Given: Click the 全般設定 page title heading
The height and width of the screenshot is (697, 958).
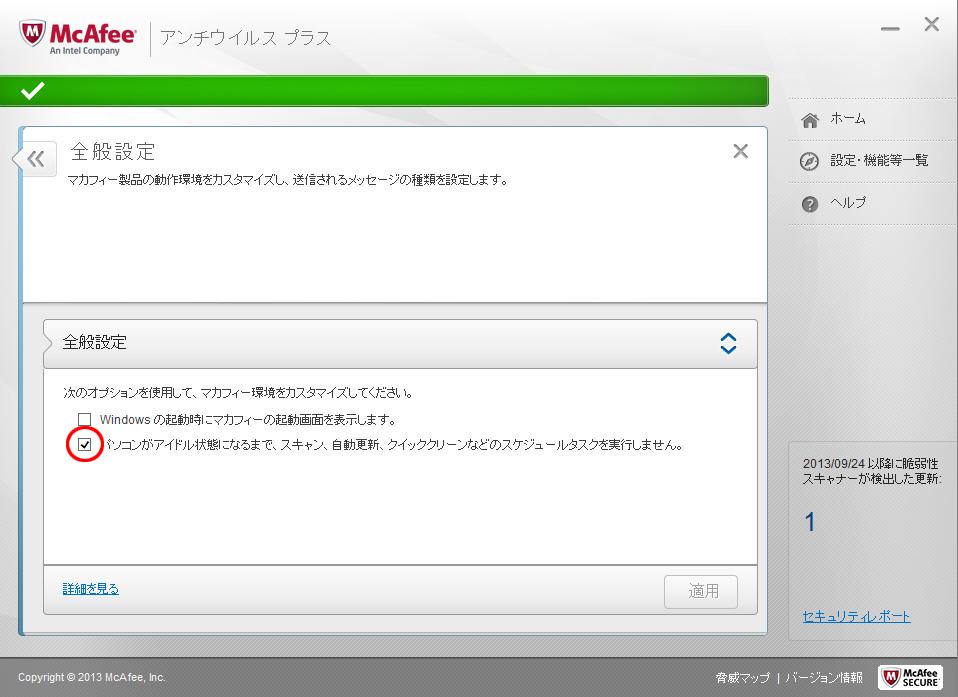Looking at the screenshot, I should [113, 151].
